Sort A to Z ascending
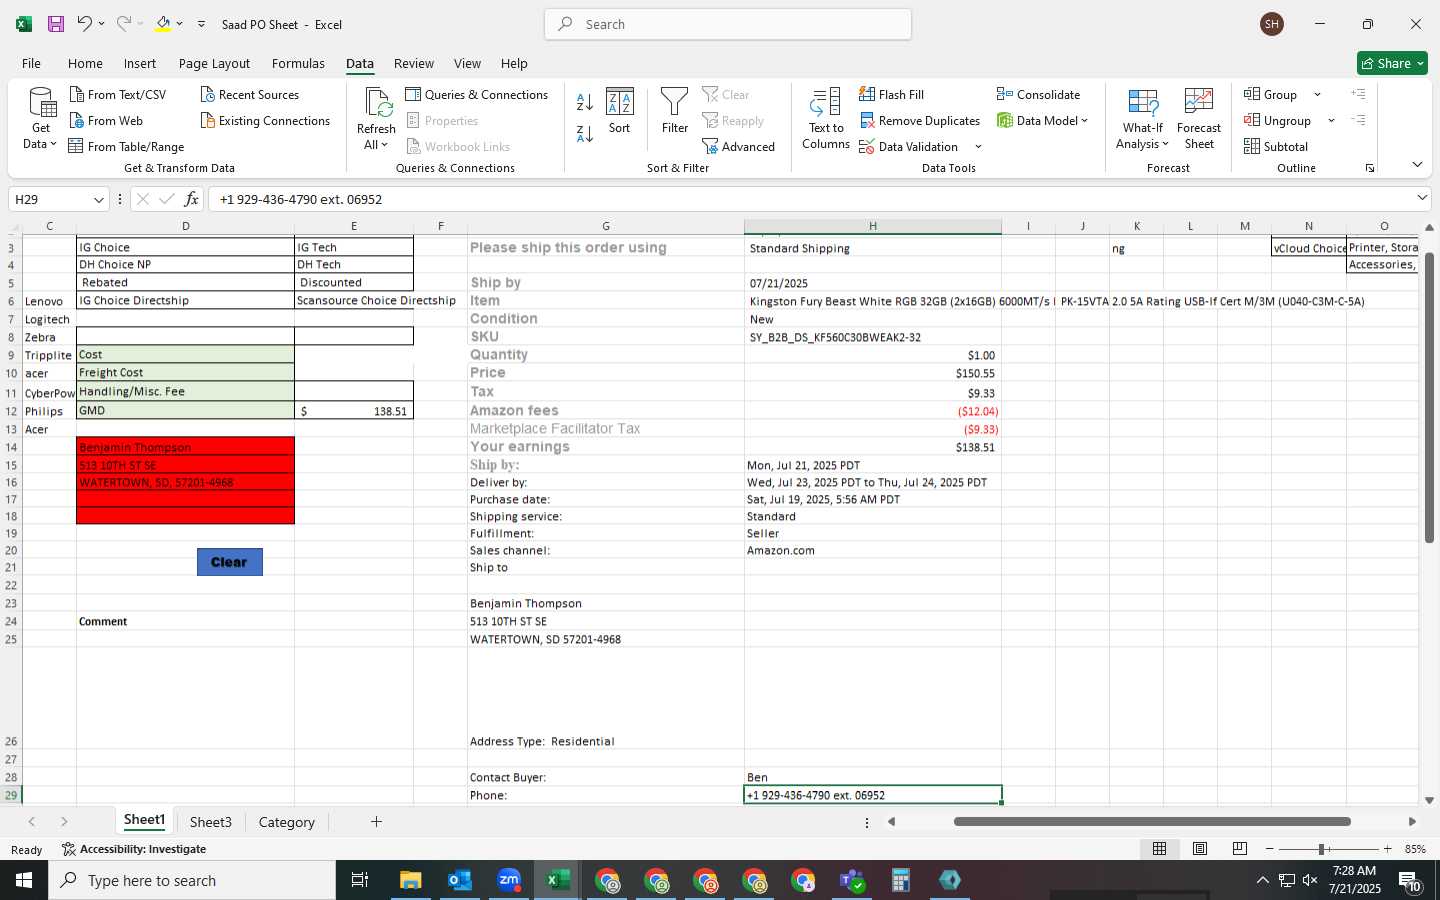The height and width of the screenshot is (900, 1440). [585, 102]
